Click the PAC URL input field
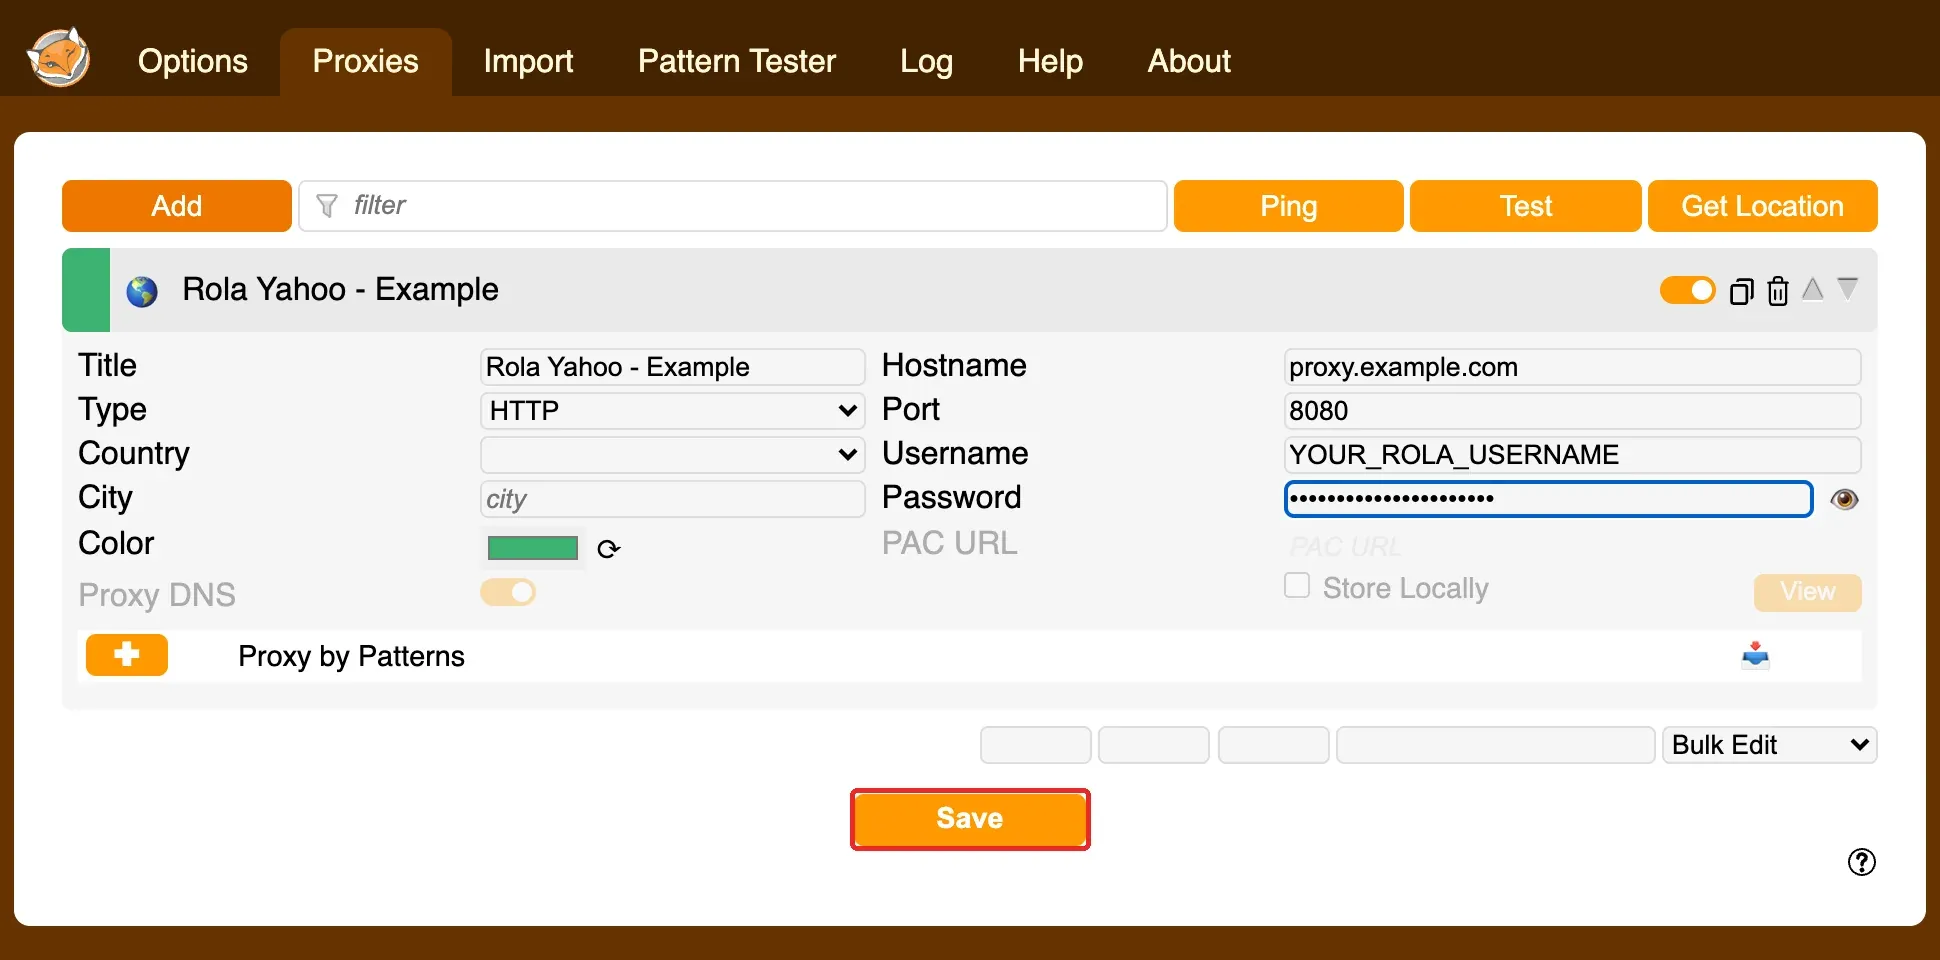 [1572, 546]
